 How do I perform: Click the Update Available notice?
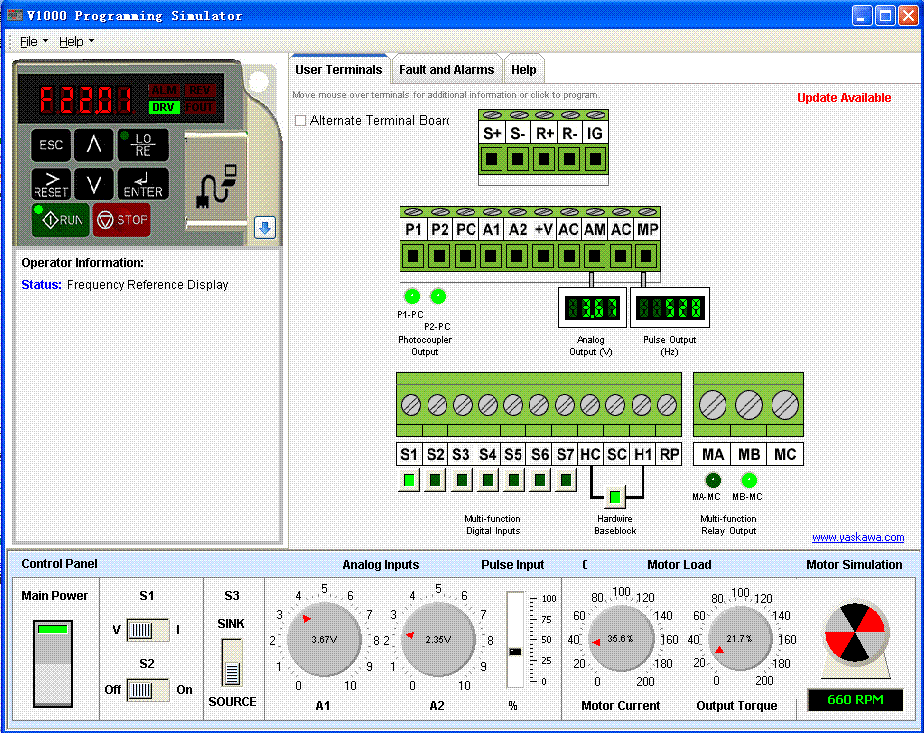coord(844,98)
